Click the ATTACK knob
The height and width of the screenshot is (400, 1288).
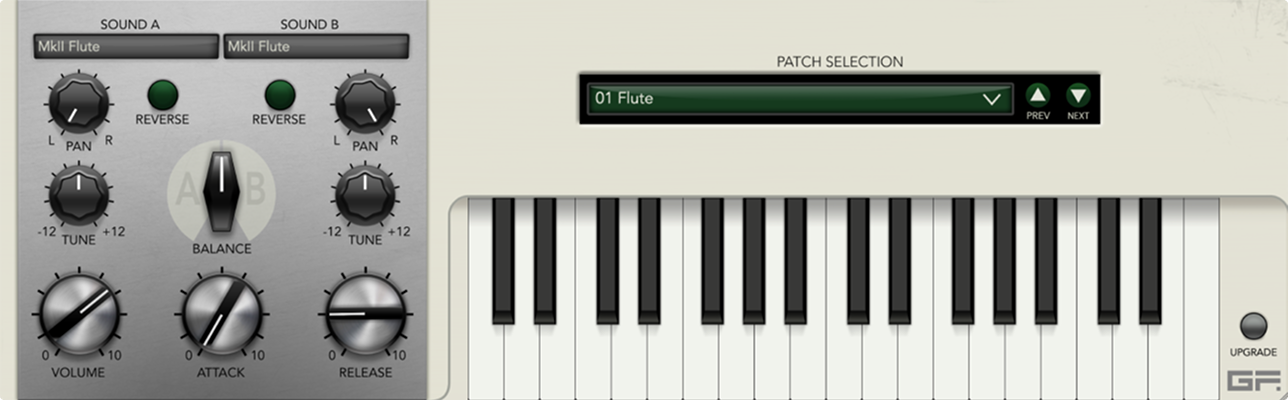coord(221,315)
